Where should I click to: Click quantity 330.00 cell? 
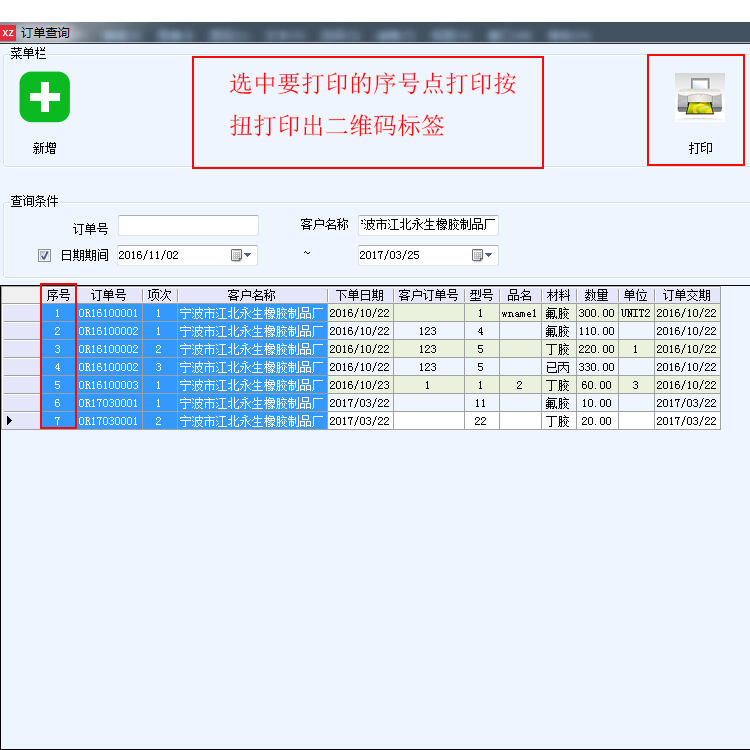click(597, 367)
